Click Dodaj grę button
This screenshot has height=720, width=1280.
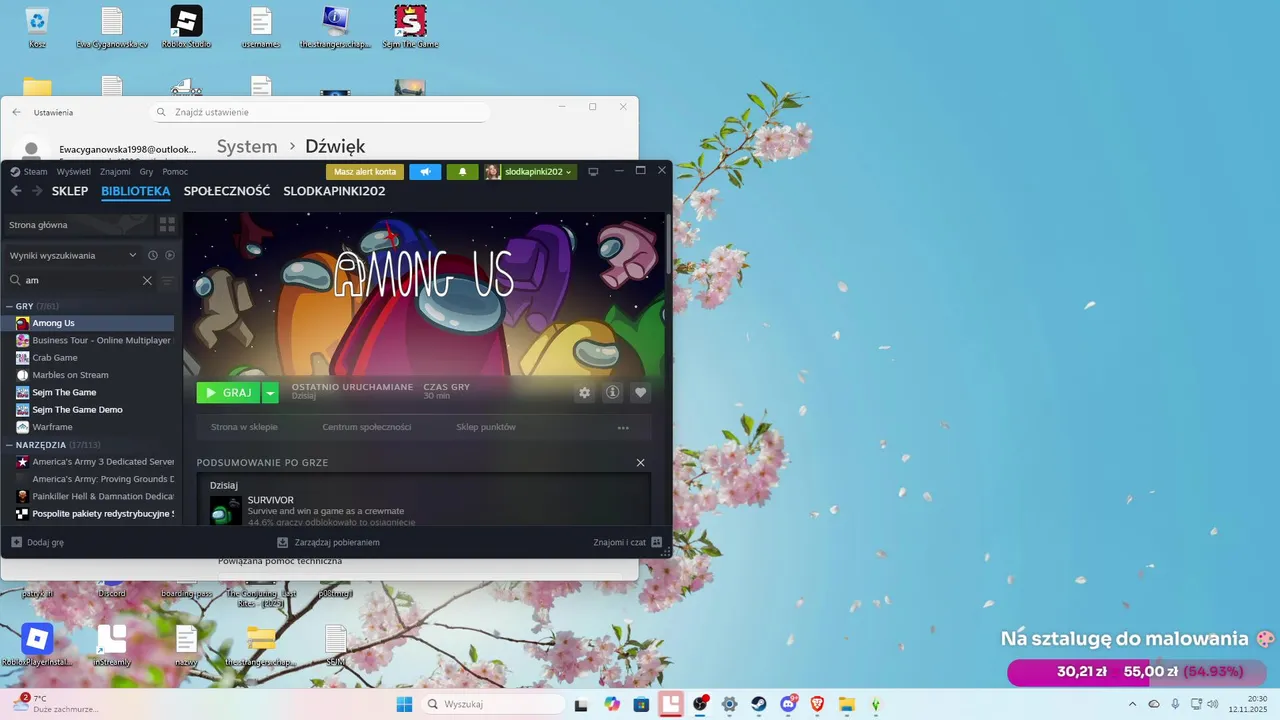[x=38, y=542]
